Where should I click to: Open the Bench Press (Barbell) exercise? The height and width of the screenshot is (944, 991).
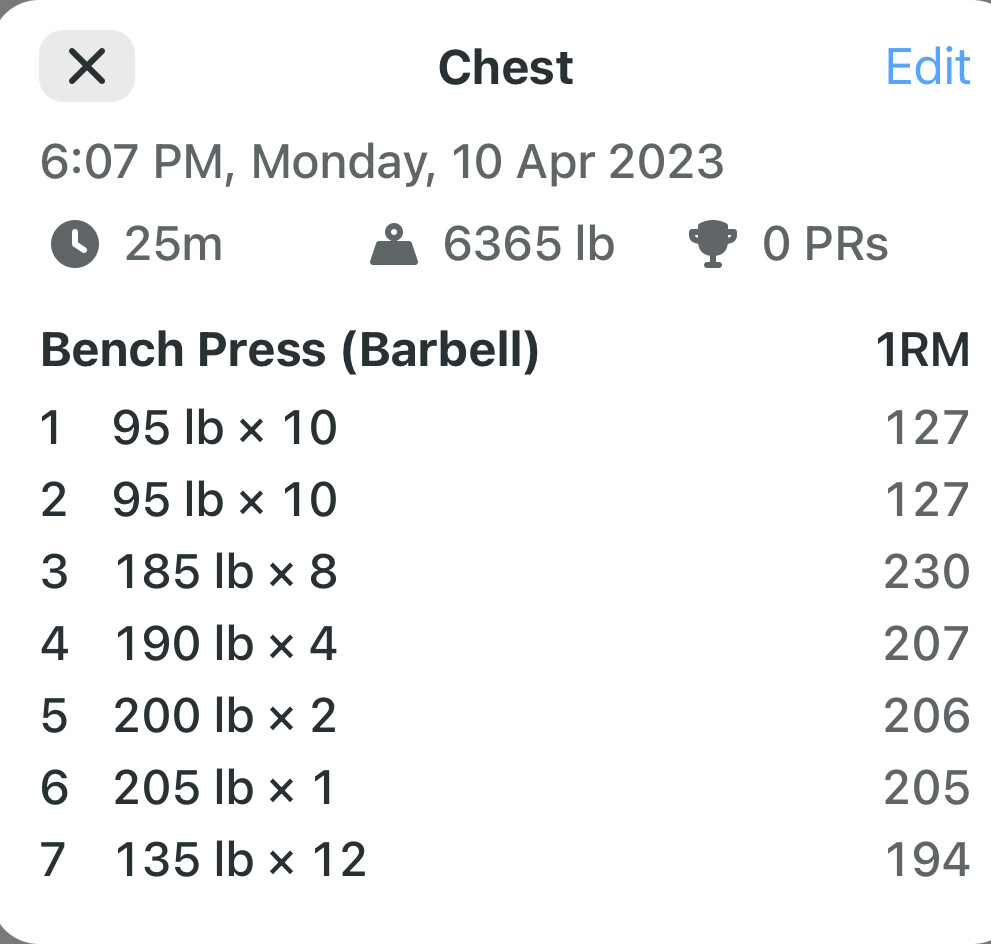coord(290,350)
